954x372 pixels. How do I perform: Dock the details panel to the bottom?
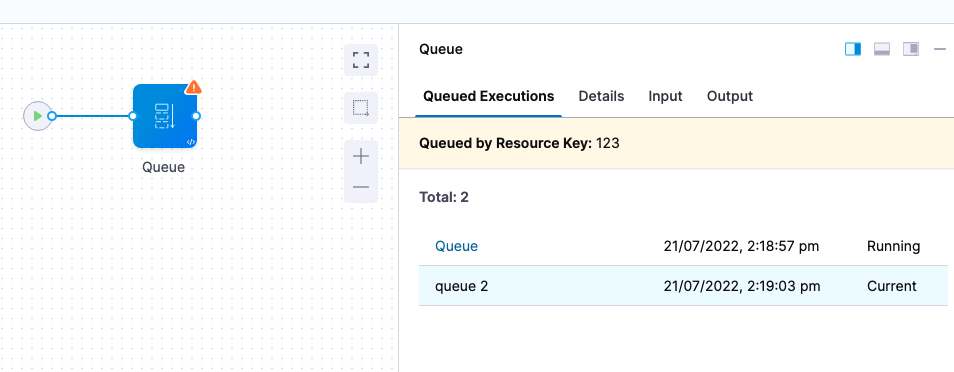[882, 49]
